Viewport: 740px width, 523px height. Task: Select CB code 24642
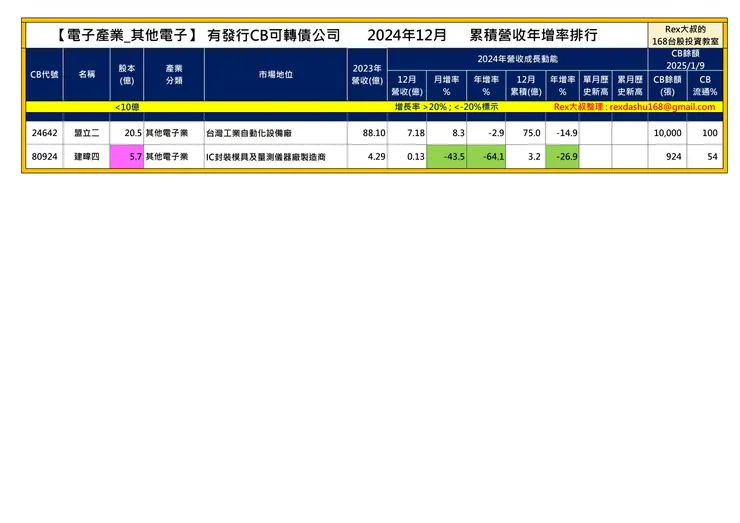(44, 133)
